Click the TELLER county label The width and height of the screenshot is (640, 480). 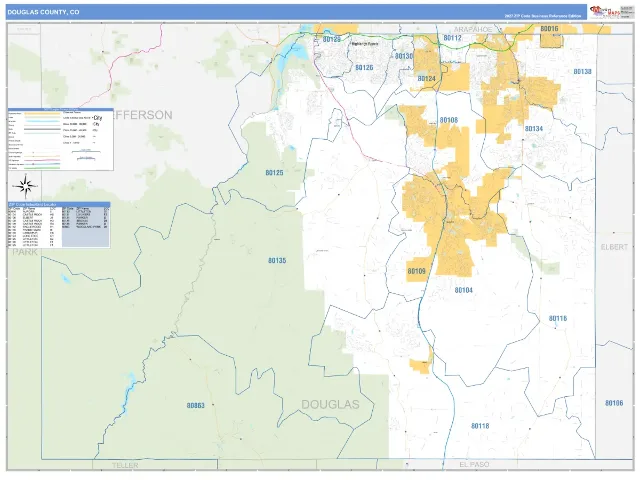125,465
